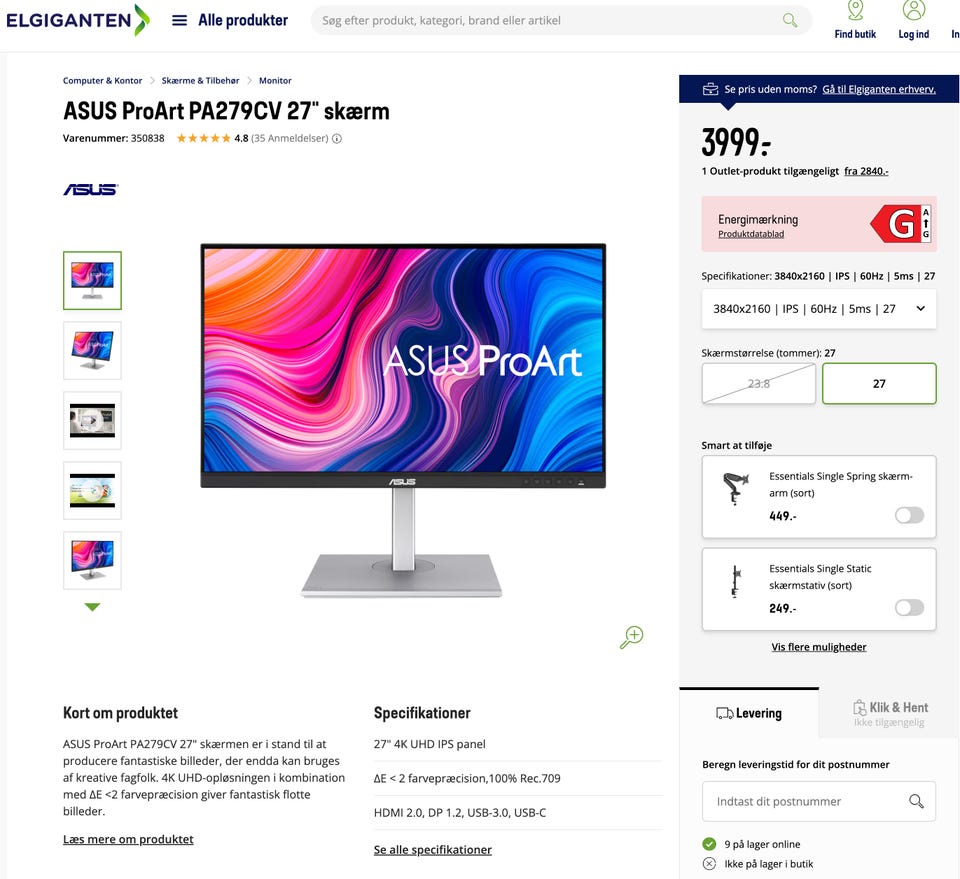The height and width of the screenshot is (879, 960).
Task: Click the Elgiganten logo
Action: (x=78, y=20)
